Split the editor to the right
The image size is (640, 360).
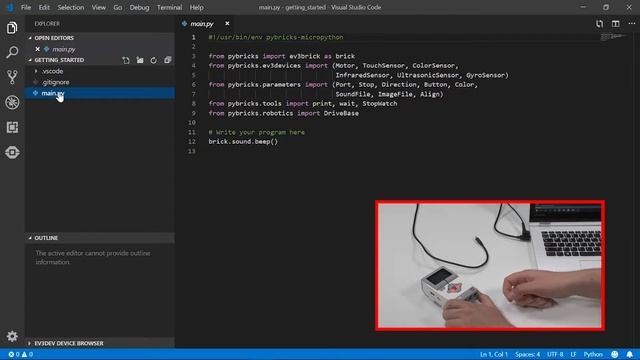[x=616, y=24]
